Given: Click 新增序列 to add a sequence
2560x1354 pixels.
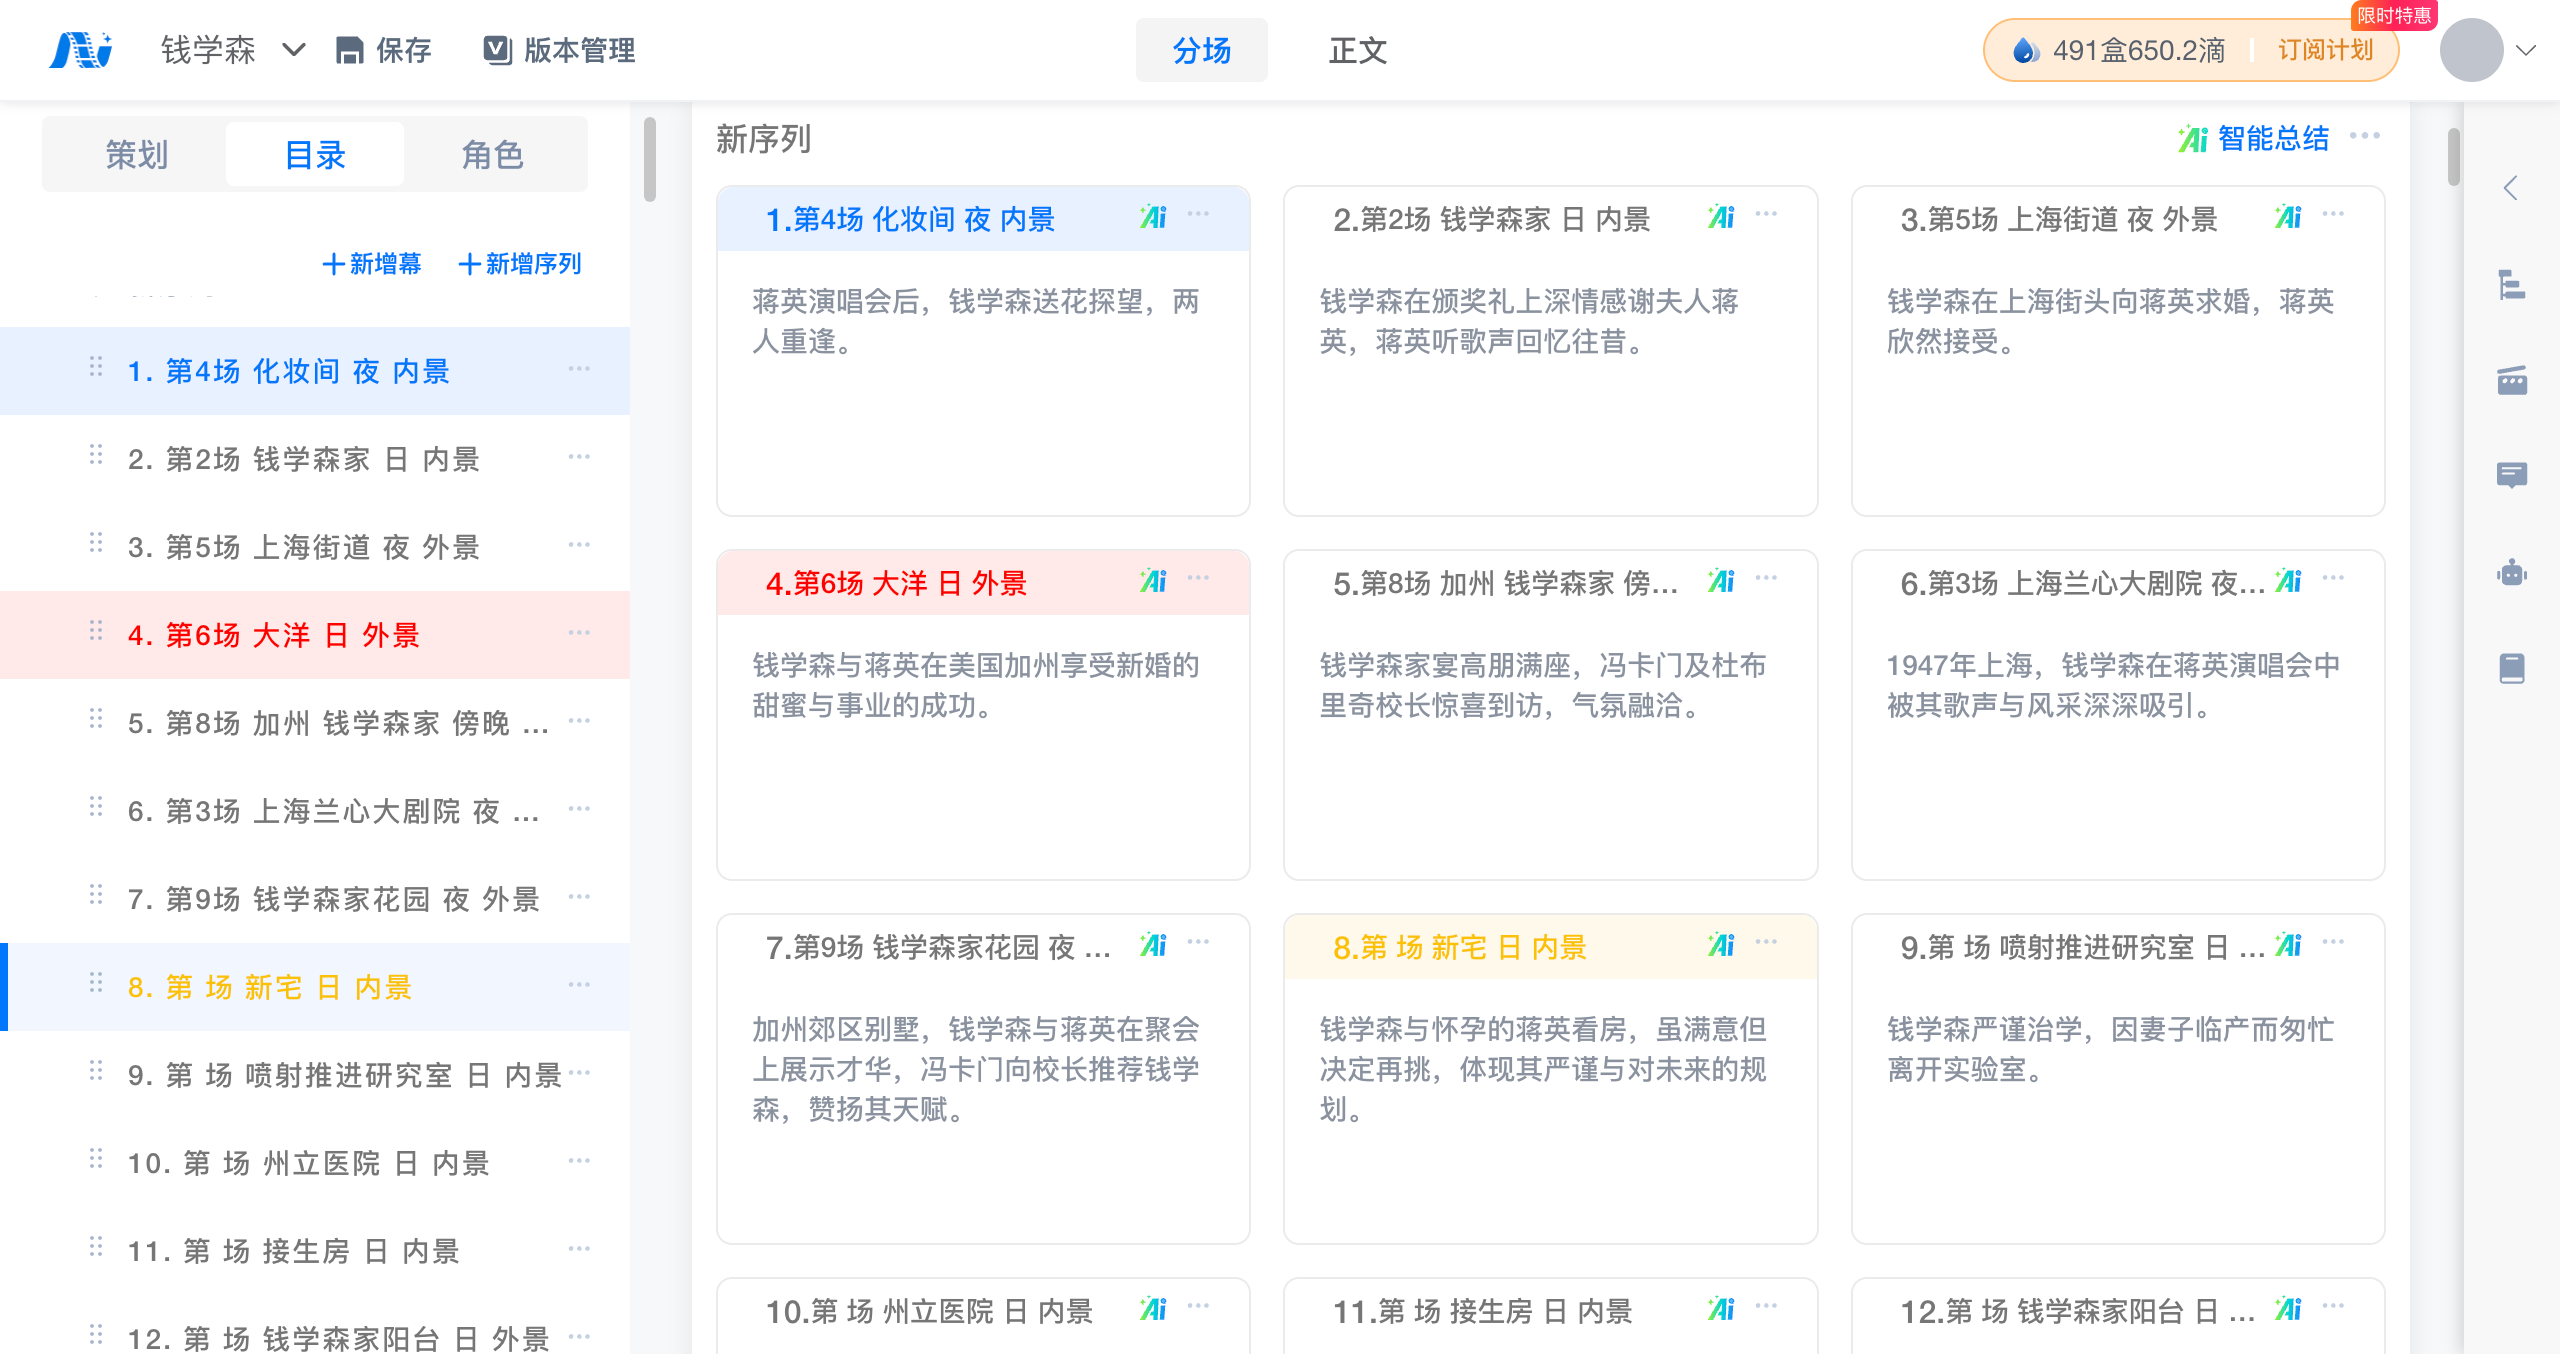Looking at the screenshot, I should 520,264.
